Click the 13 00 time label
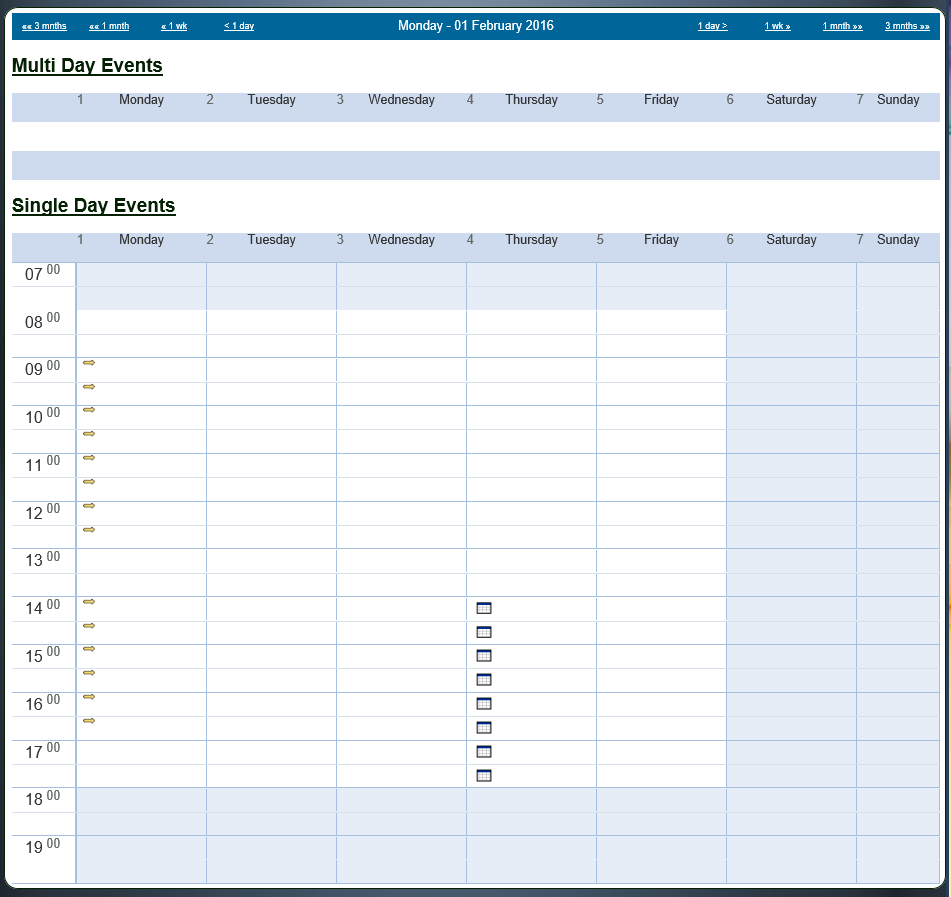Viewport: 951px width, 897px height. click(42, 559)
